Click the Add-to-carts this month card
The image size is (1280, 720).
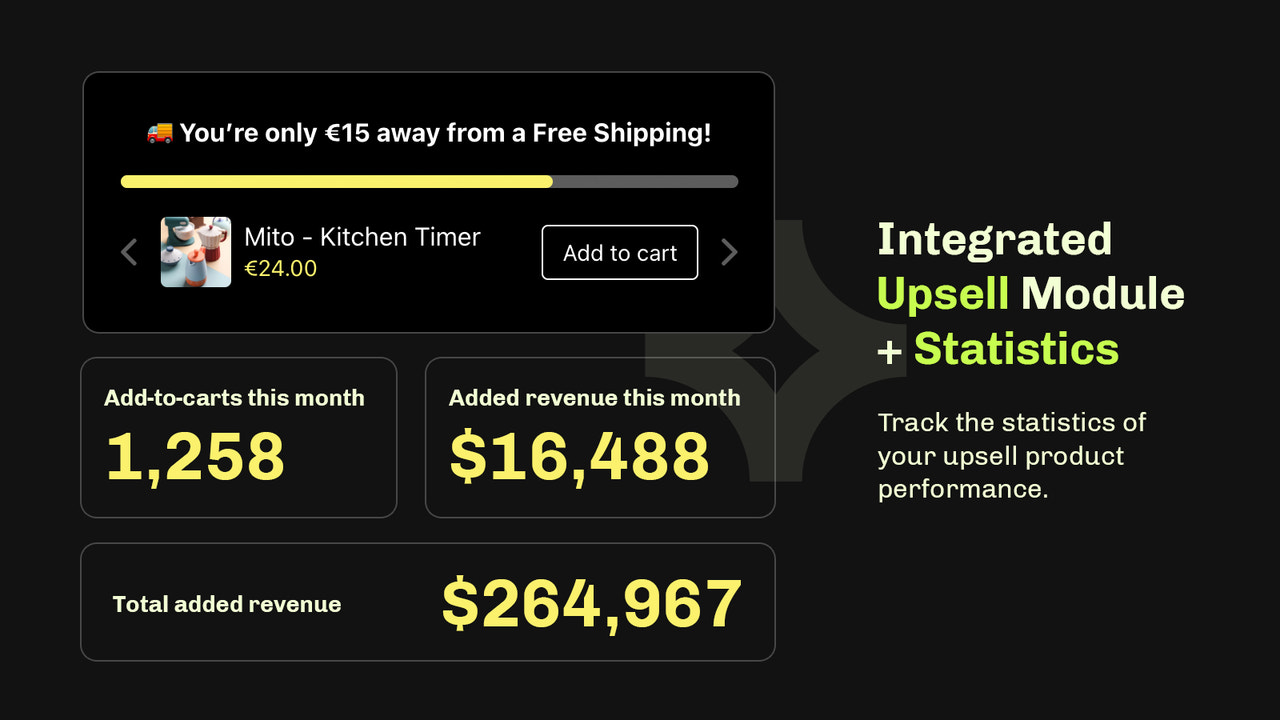coord(238,437)
